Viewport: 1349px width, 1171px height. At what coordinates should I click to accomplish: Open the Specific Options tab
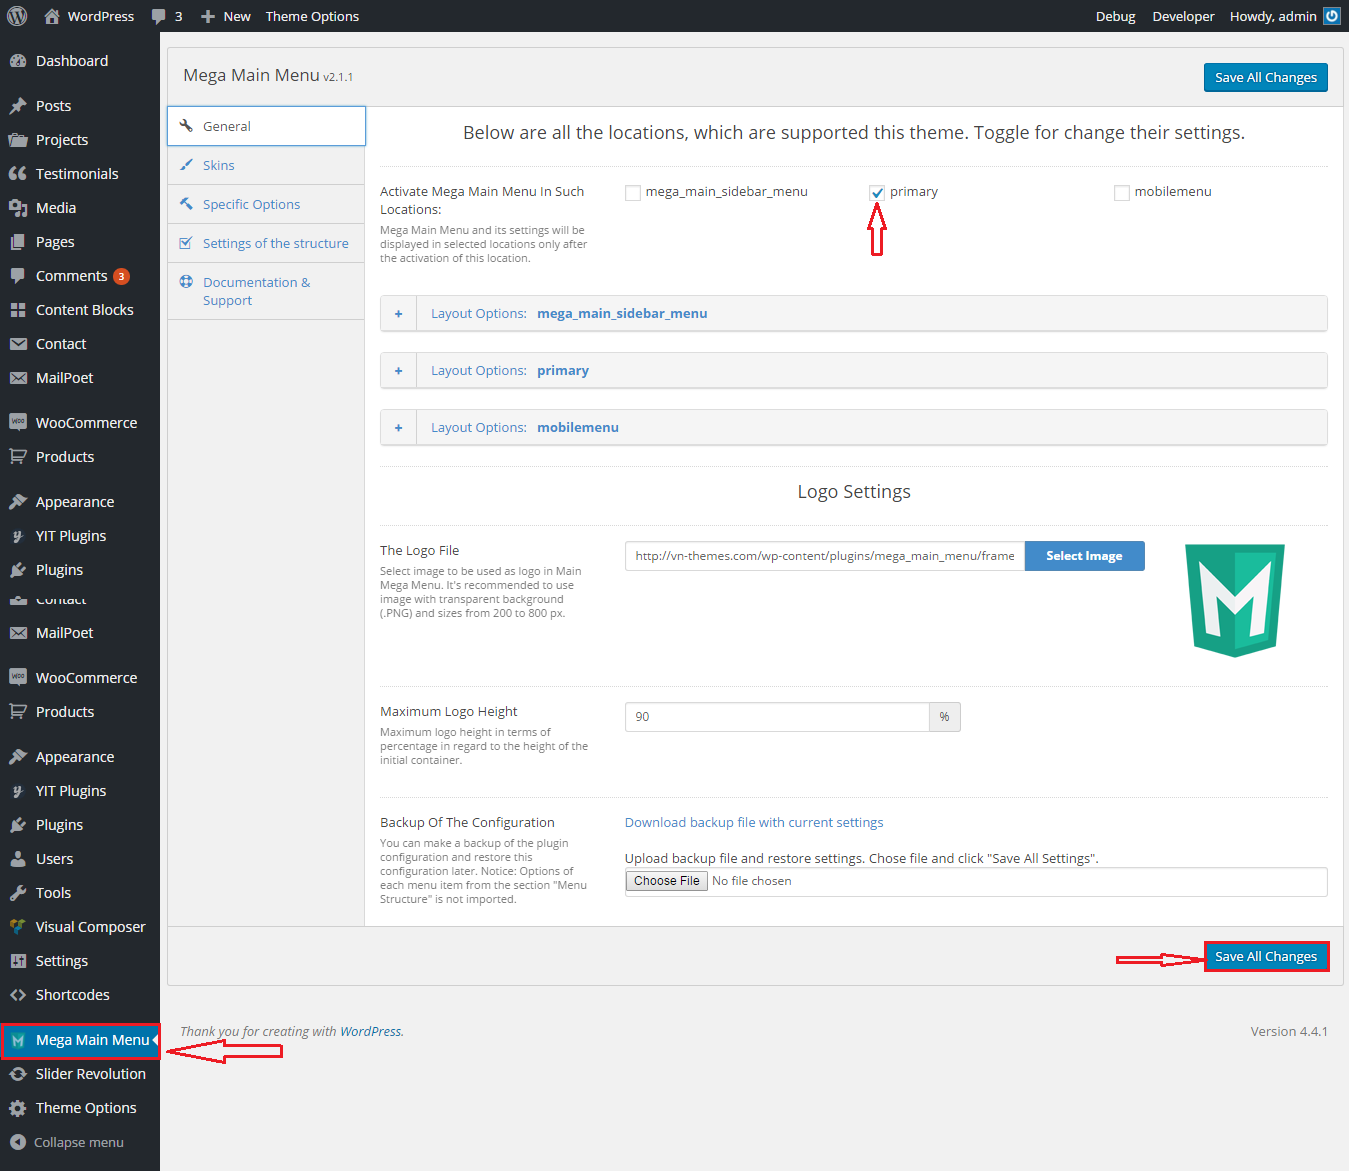(x=251, y=205)
